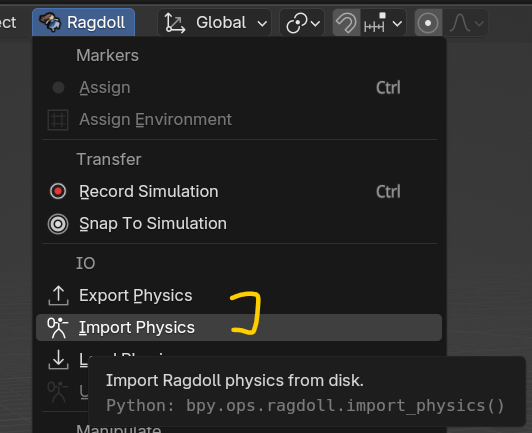The image size is (532, 433).
Task: Click the Assign Environment grid icon
Action: [58, 120]
